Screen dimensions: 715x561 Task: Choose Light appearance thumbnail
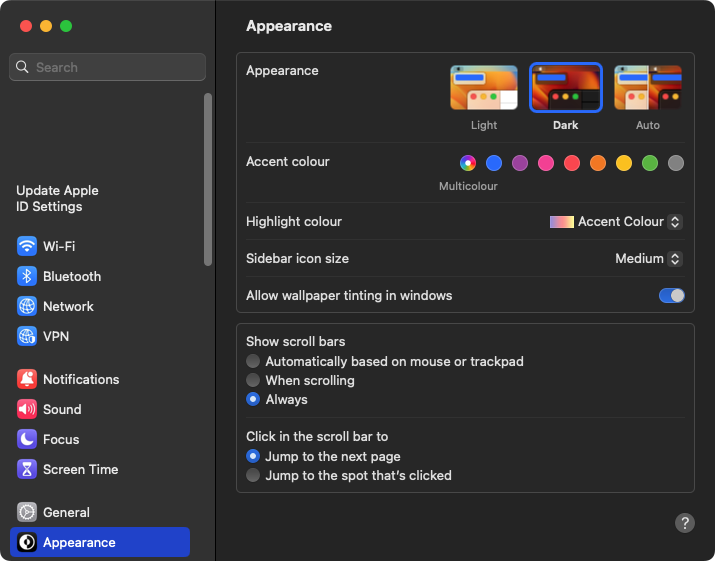tap(484, 88)
